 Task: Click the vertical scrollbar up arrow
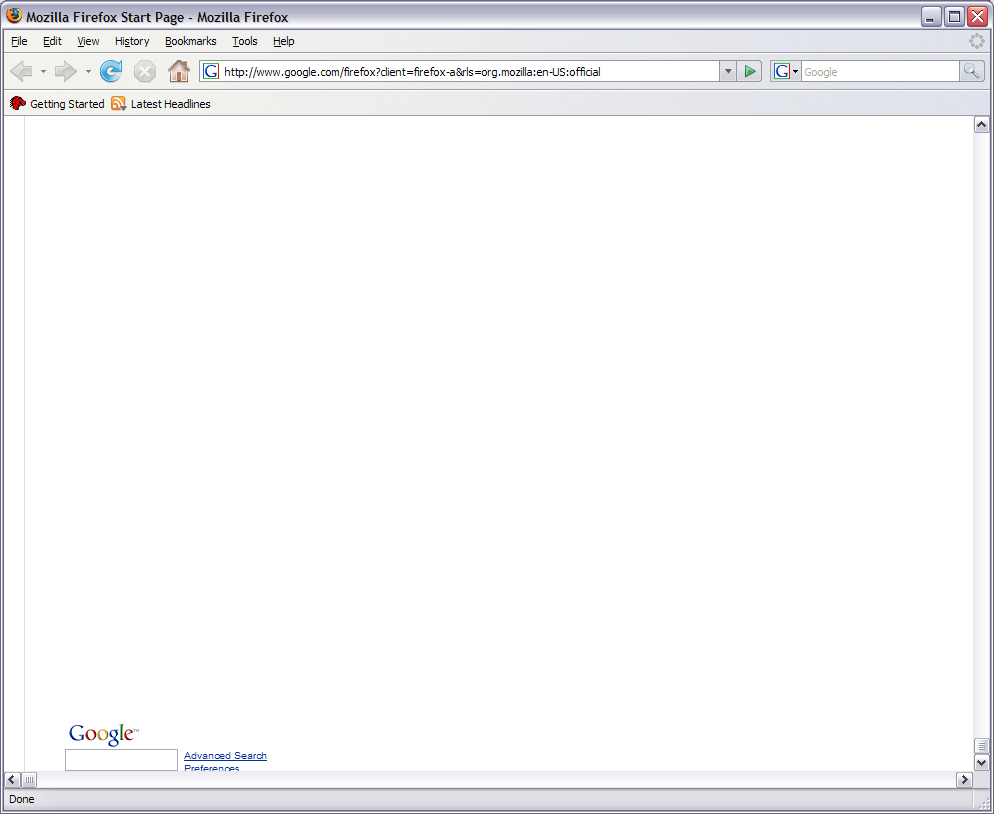pos(981,124)
